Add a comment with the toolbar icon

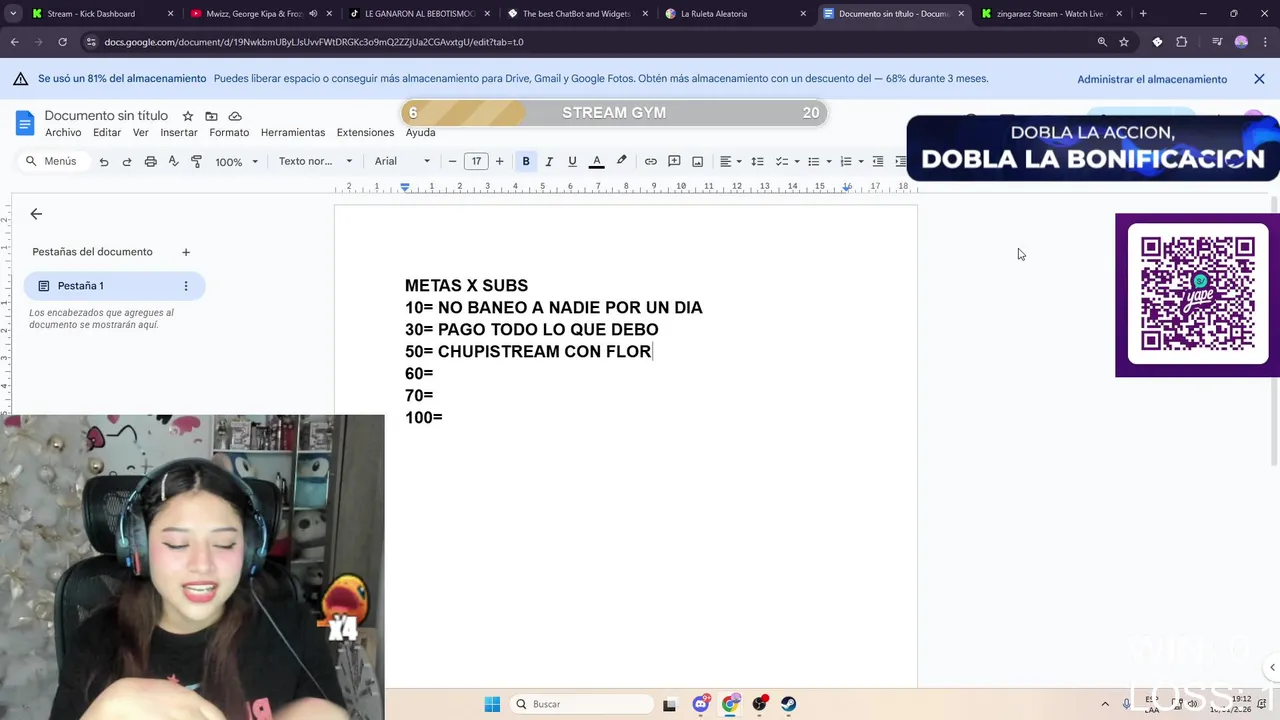click(674, 161)
